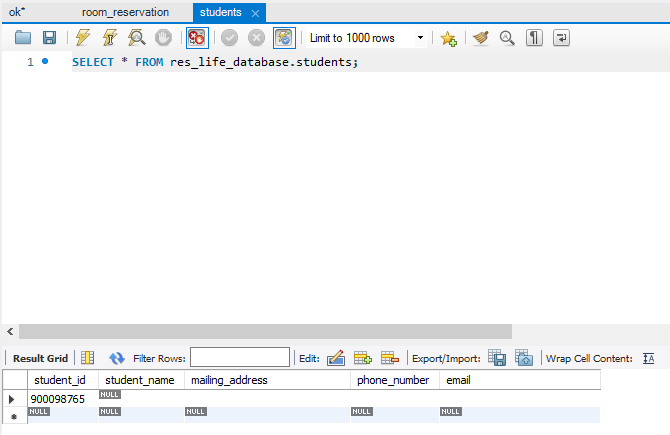Image resolution: width=670 pixels, height=435 pixels.
Task: Toggle result grid form view icon
Action: (x=88, y=358)
